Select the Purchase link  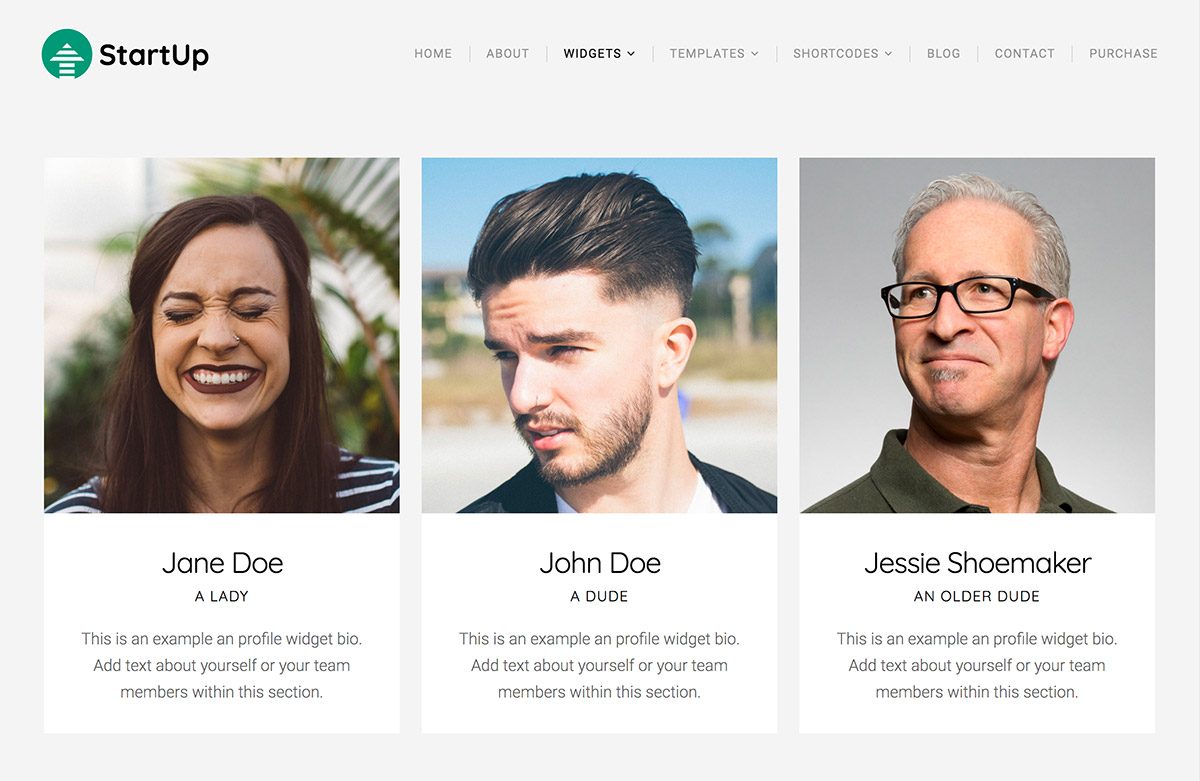[1123, 54]
